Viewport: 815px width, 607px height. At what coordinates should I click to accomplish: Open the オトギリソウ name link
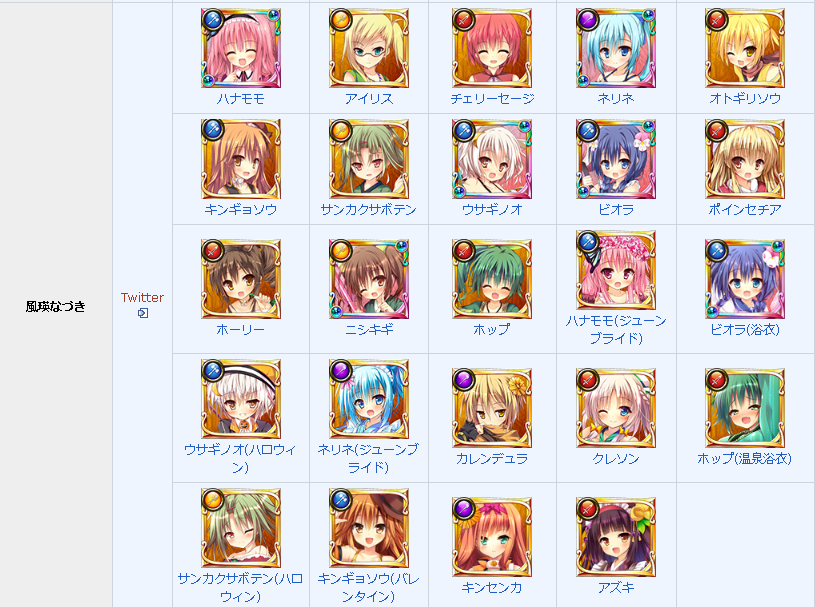(745, 99)
